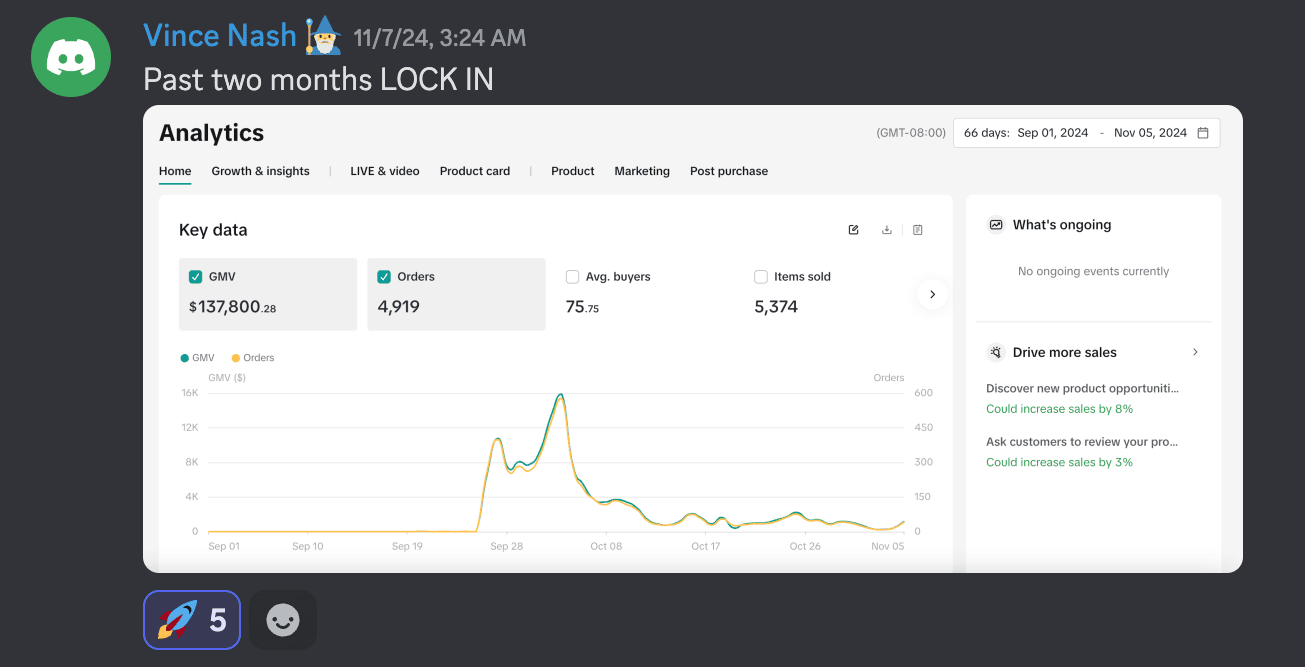Click the download icon in Key data
Screen dimensions: 1305x667
(886, 230)
